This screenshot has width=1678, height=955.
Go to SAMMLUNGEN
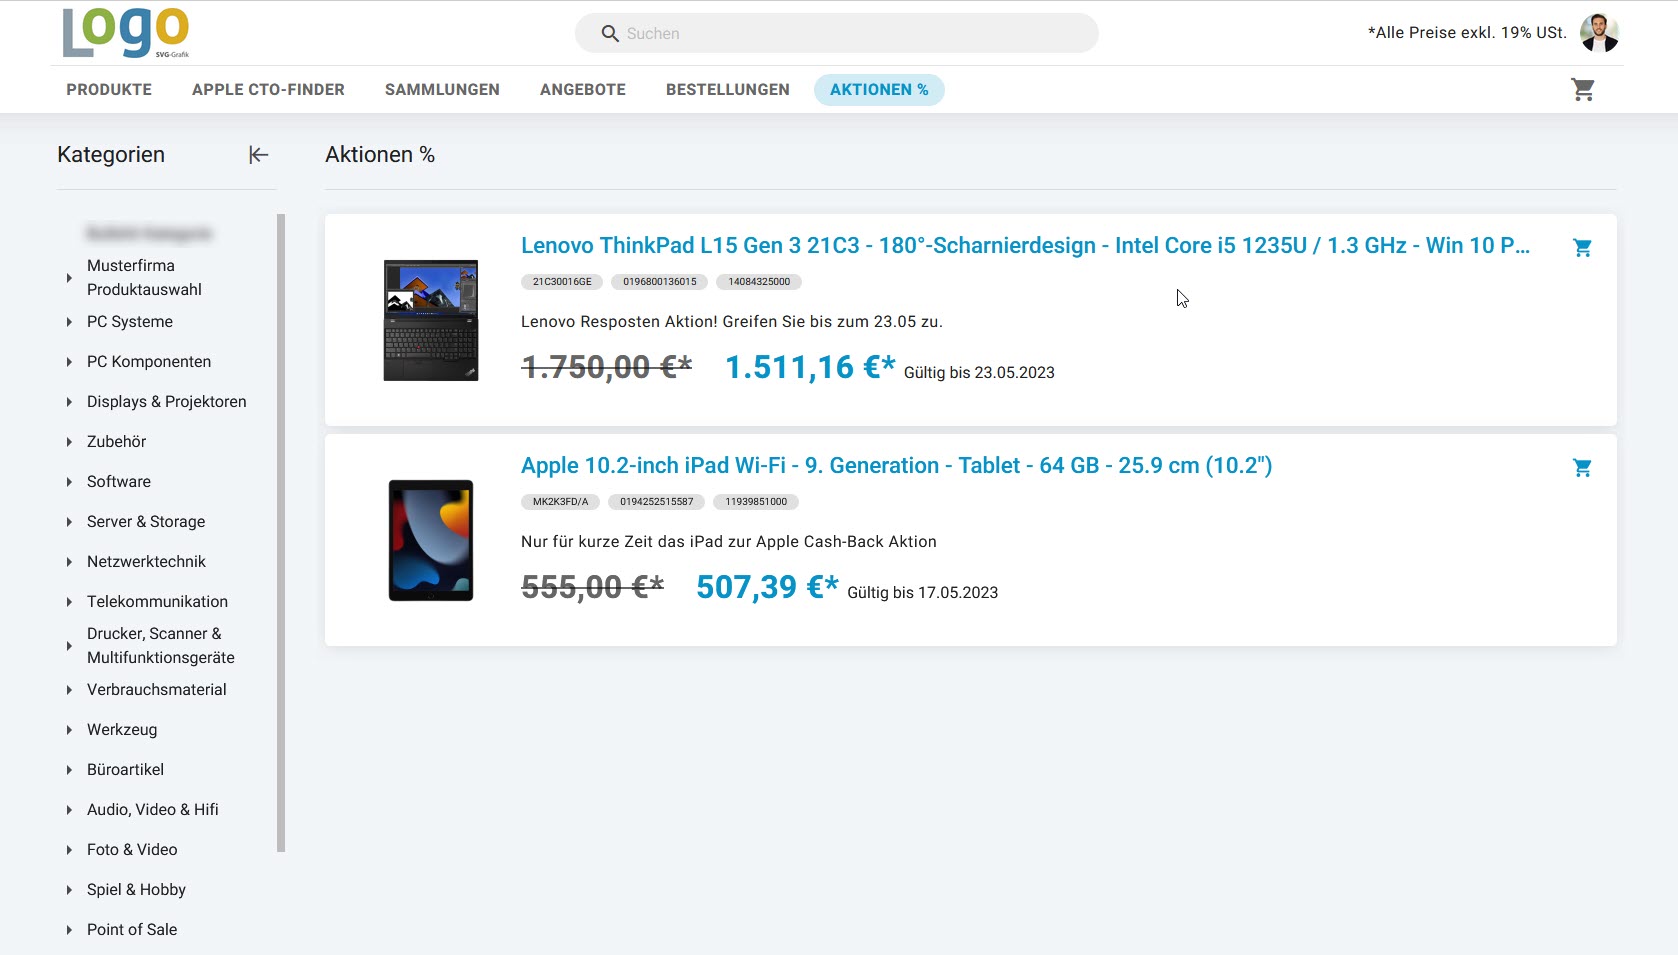click(x=442, y=90)
